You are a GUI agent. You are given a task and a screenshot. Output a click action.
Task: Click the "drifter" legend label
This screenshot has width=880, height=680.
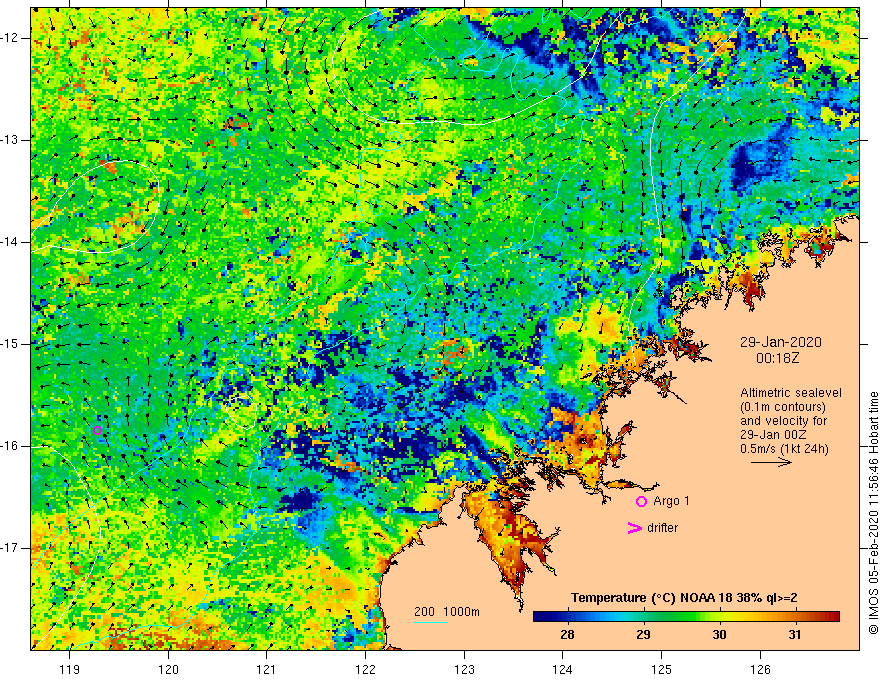tap(662, 528)
